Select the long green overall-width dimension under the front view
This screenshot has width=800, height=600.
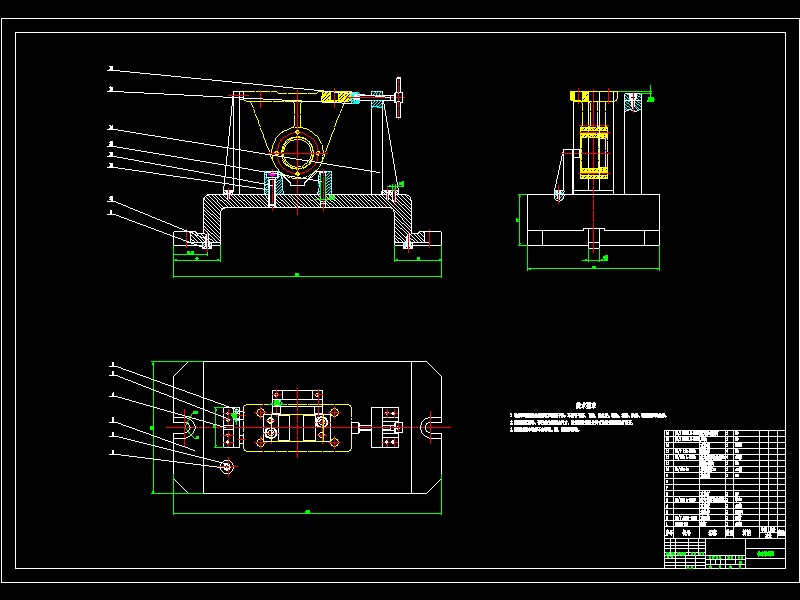(x=307, y=276)
